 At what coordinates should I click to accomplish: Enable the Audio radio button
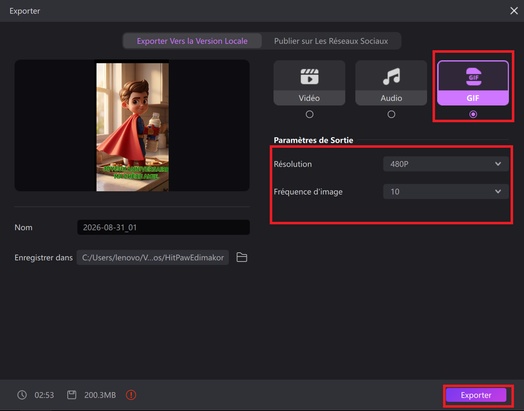[391, 114]
